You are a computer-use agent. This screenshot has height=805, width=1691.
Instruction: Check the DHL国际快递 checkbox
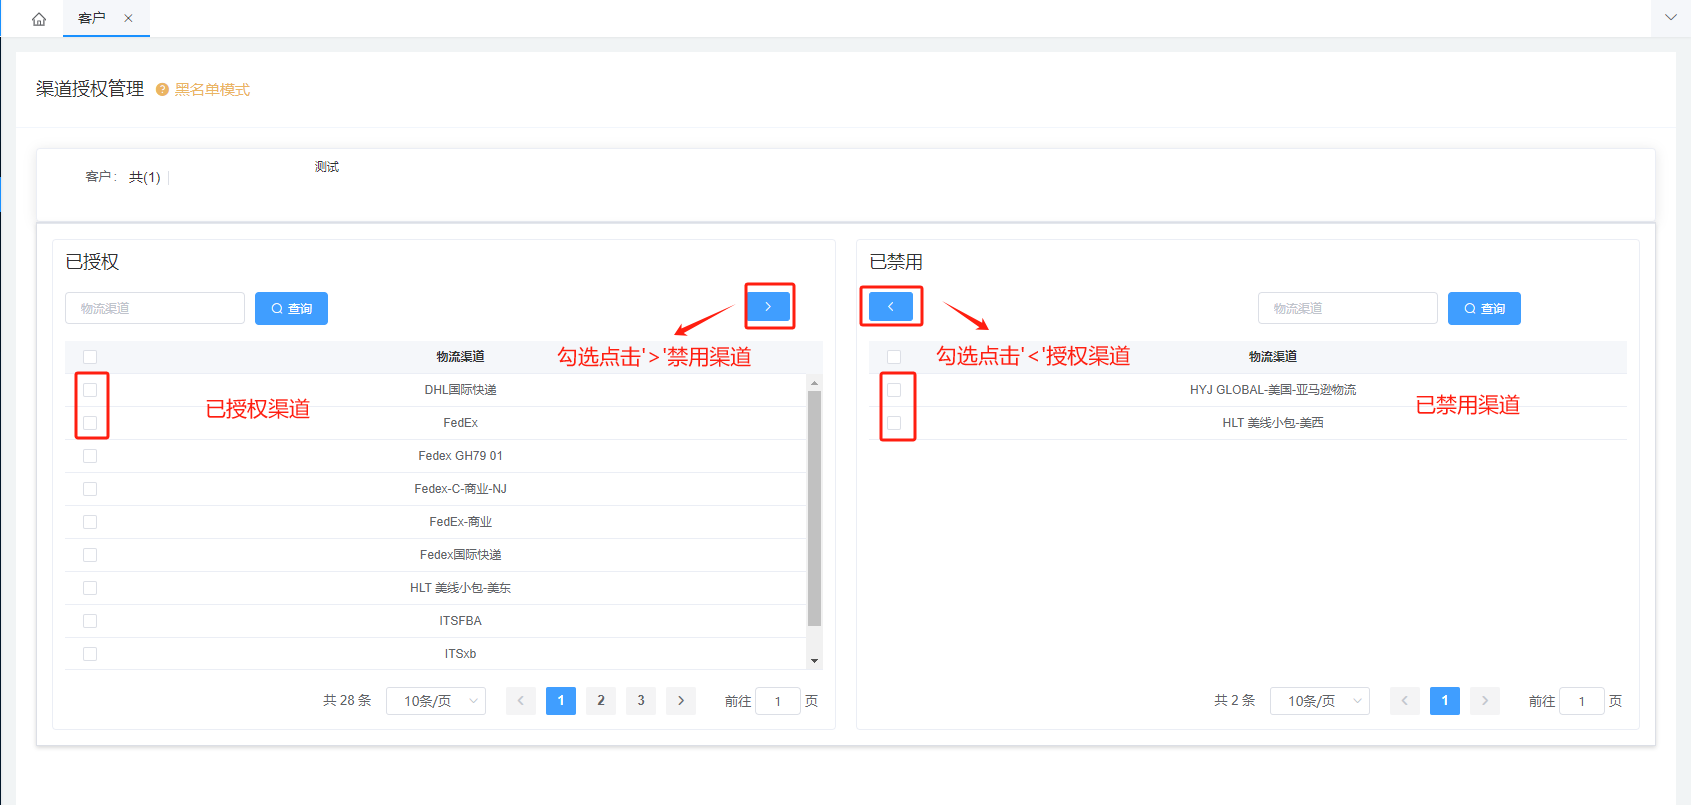point(90,390)
